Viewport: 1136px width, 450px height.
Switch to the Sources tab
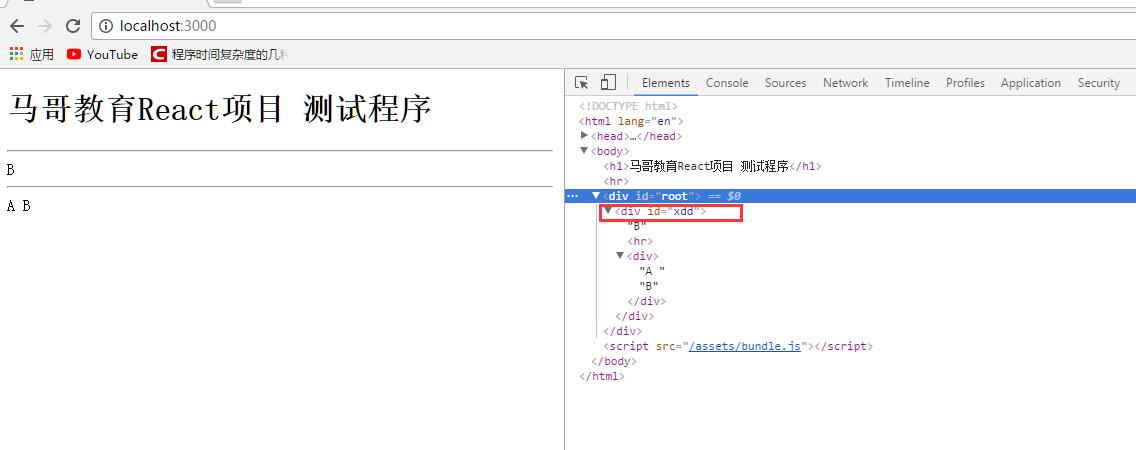click(x=785, y=83)
